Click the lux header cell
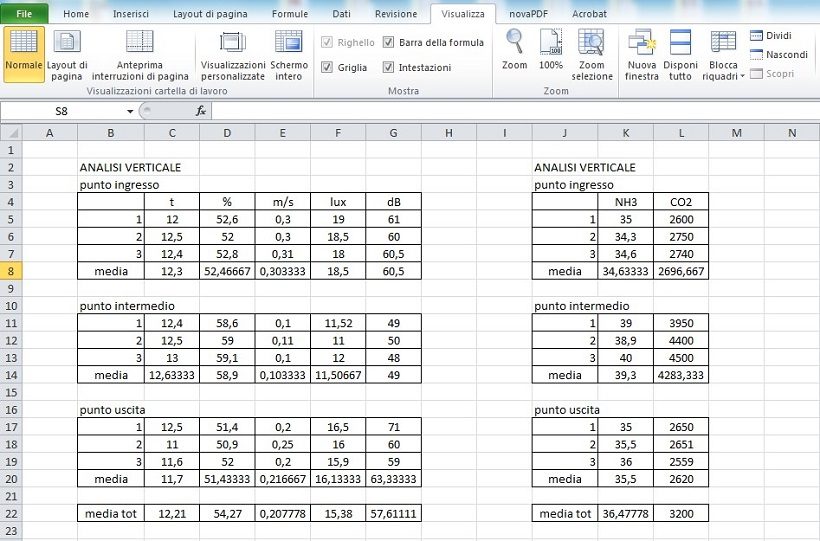The image size is (820, 541). click(x=338, y=202)
